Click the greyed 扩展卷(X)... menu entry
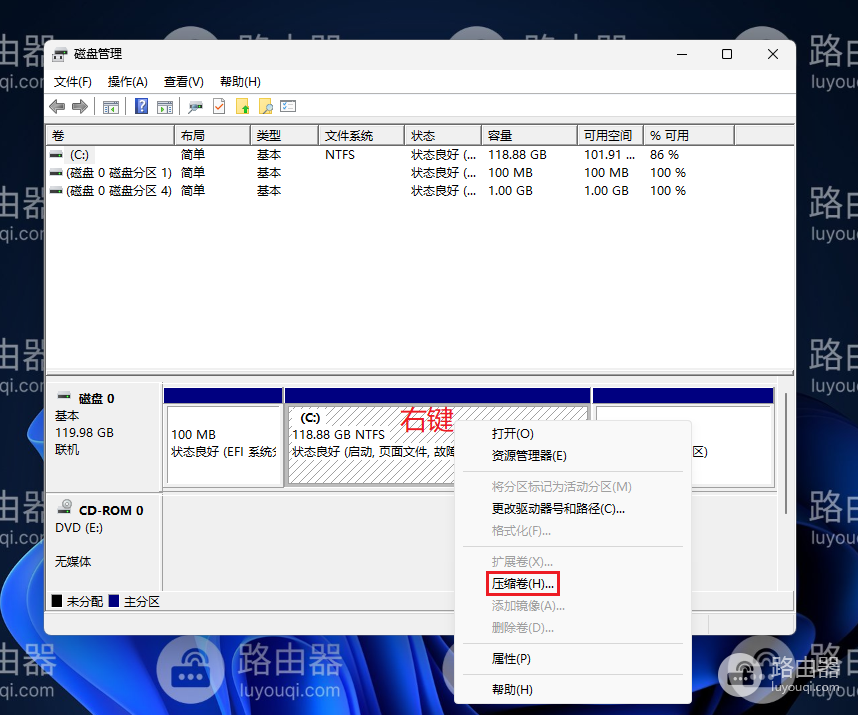This screenshot has width=858, height=715. click(x=573, y=562)
